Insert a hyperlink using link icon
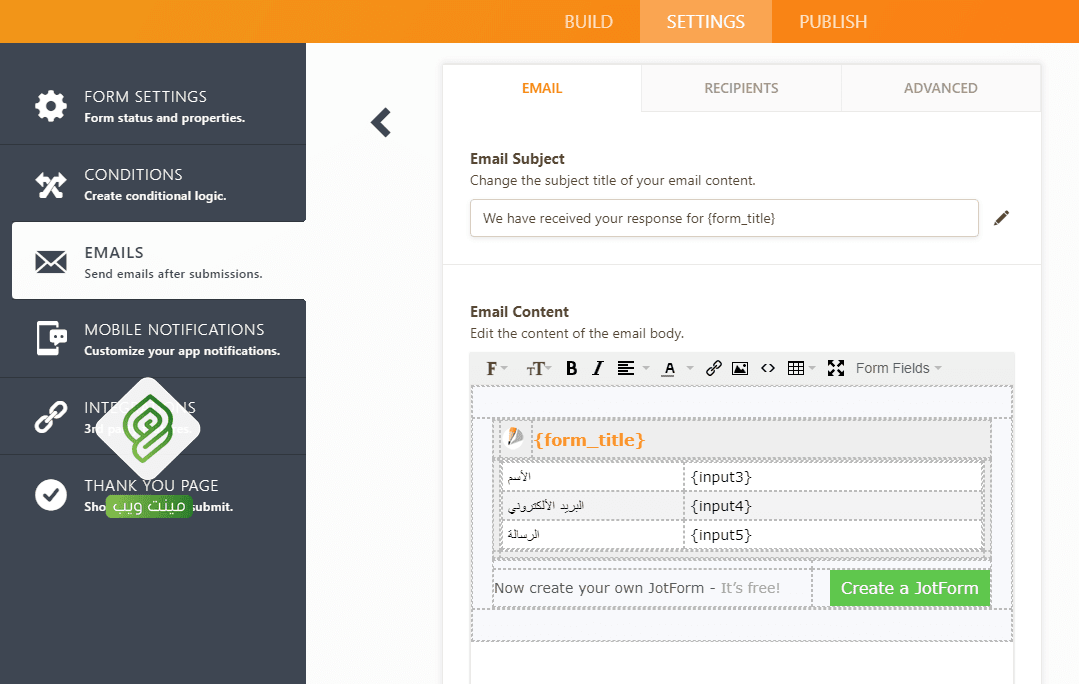Screen dimensions: 1079x684 pos(714,368)
